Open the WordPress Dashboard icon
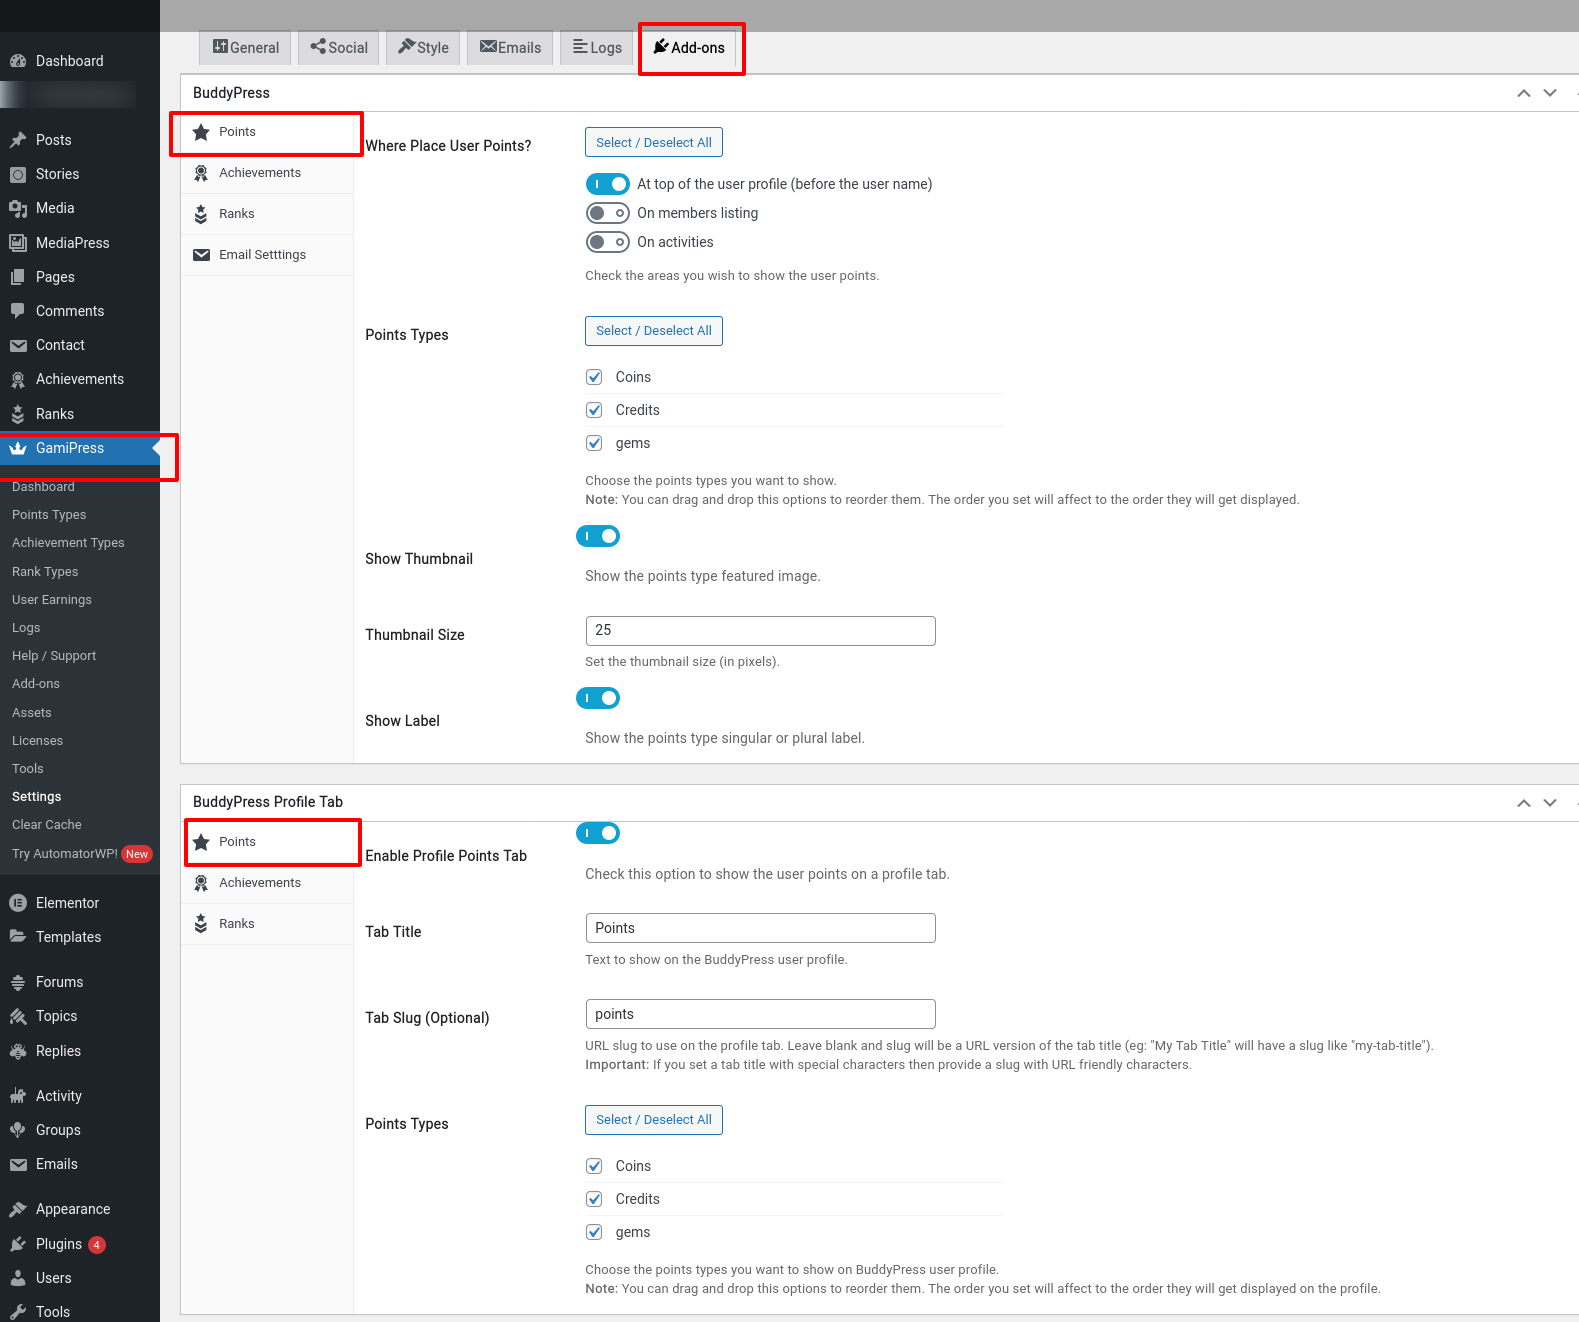This screenshot has width=1579, height=1322. pos(18,61)
